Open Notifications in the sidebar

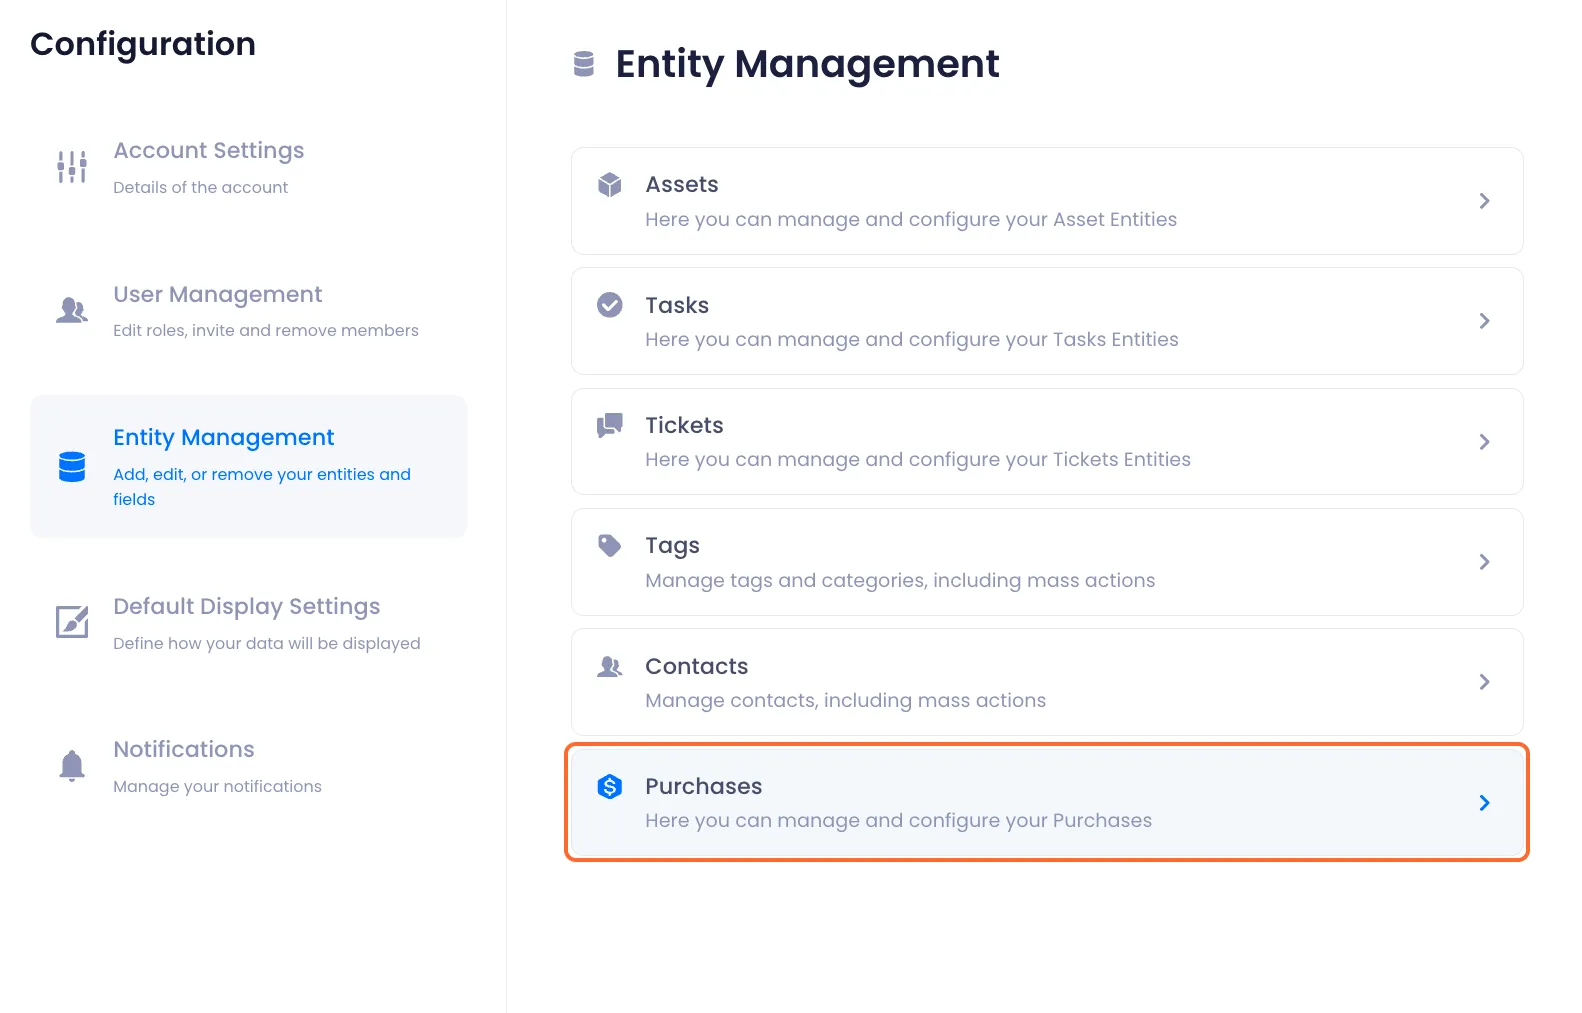pyautogui.click(x=184, y=750)
